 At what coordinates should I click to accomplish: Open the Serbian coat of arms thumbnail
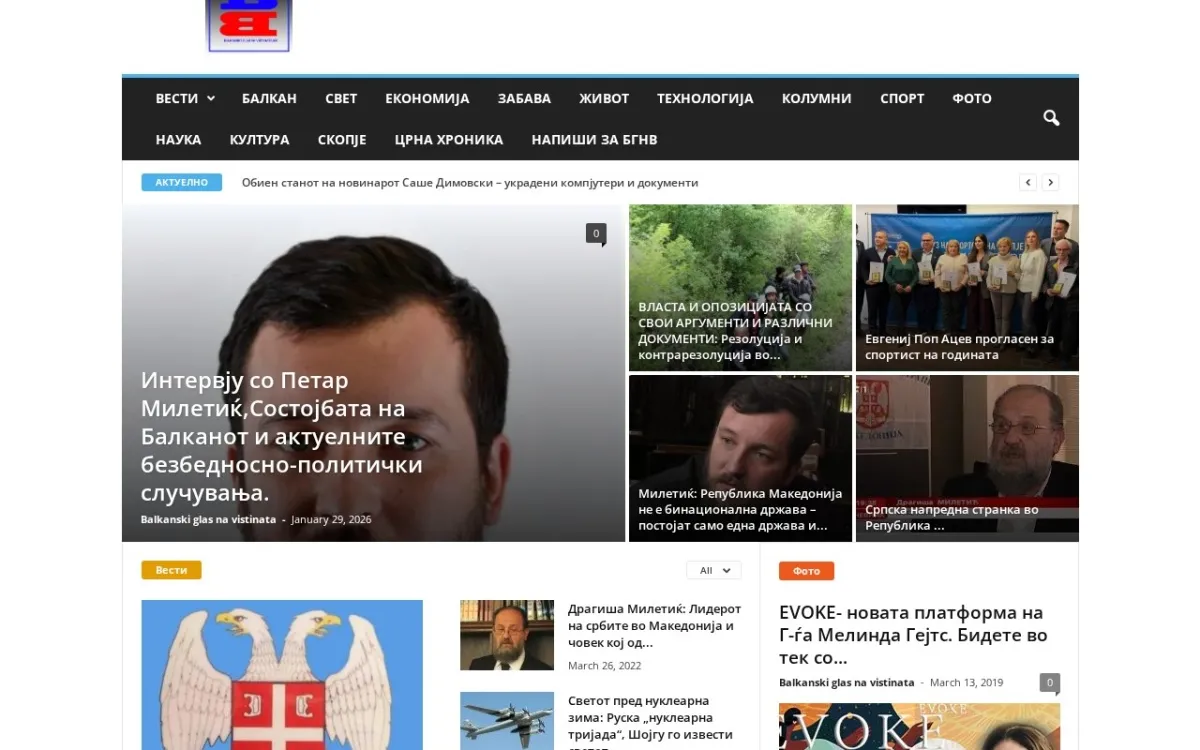tap(282, 675)
